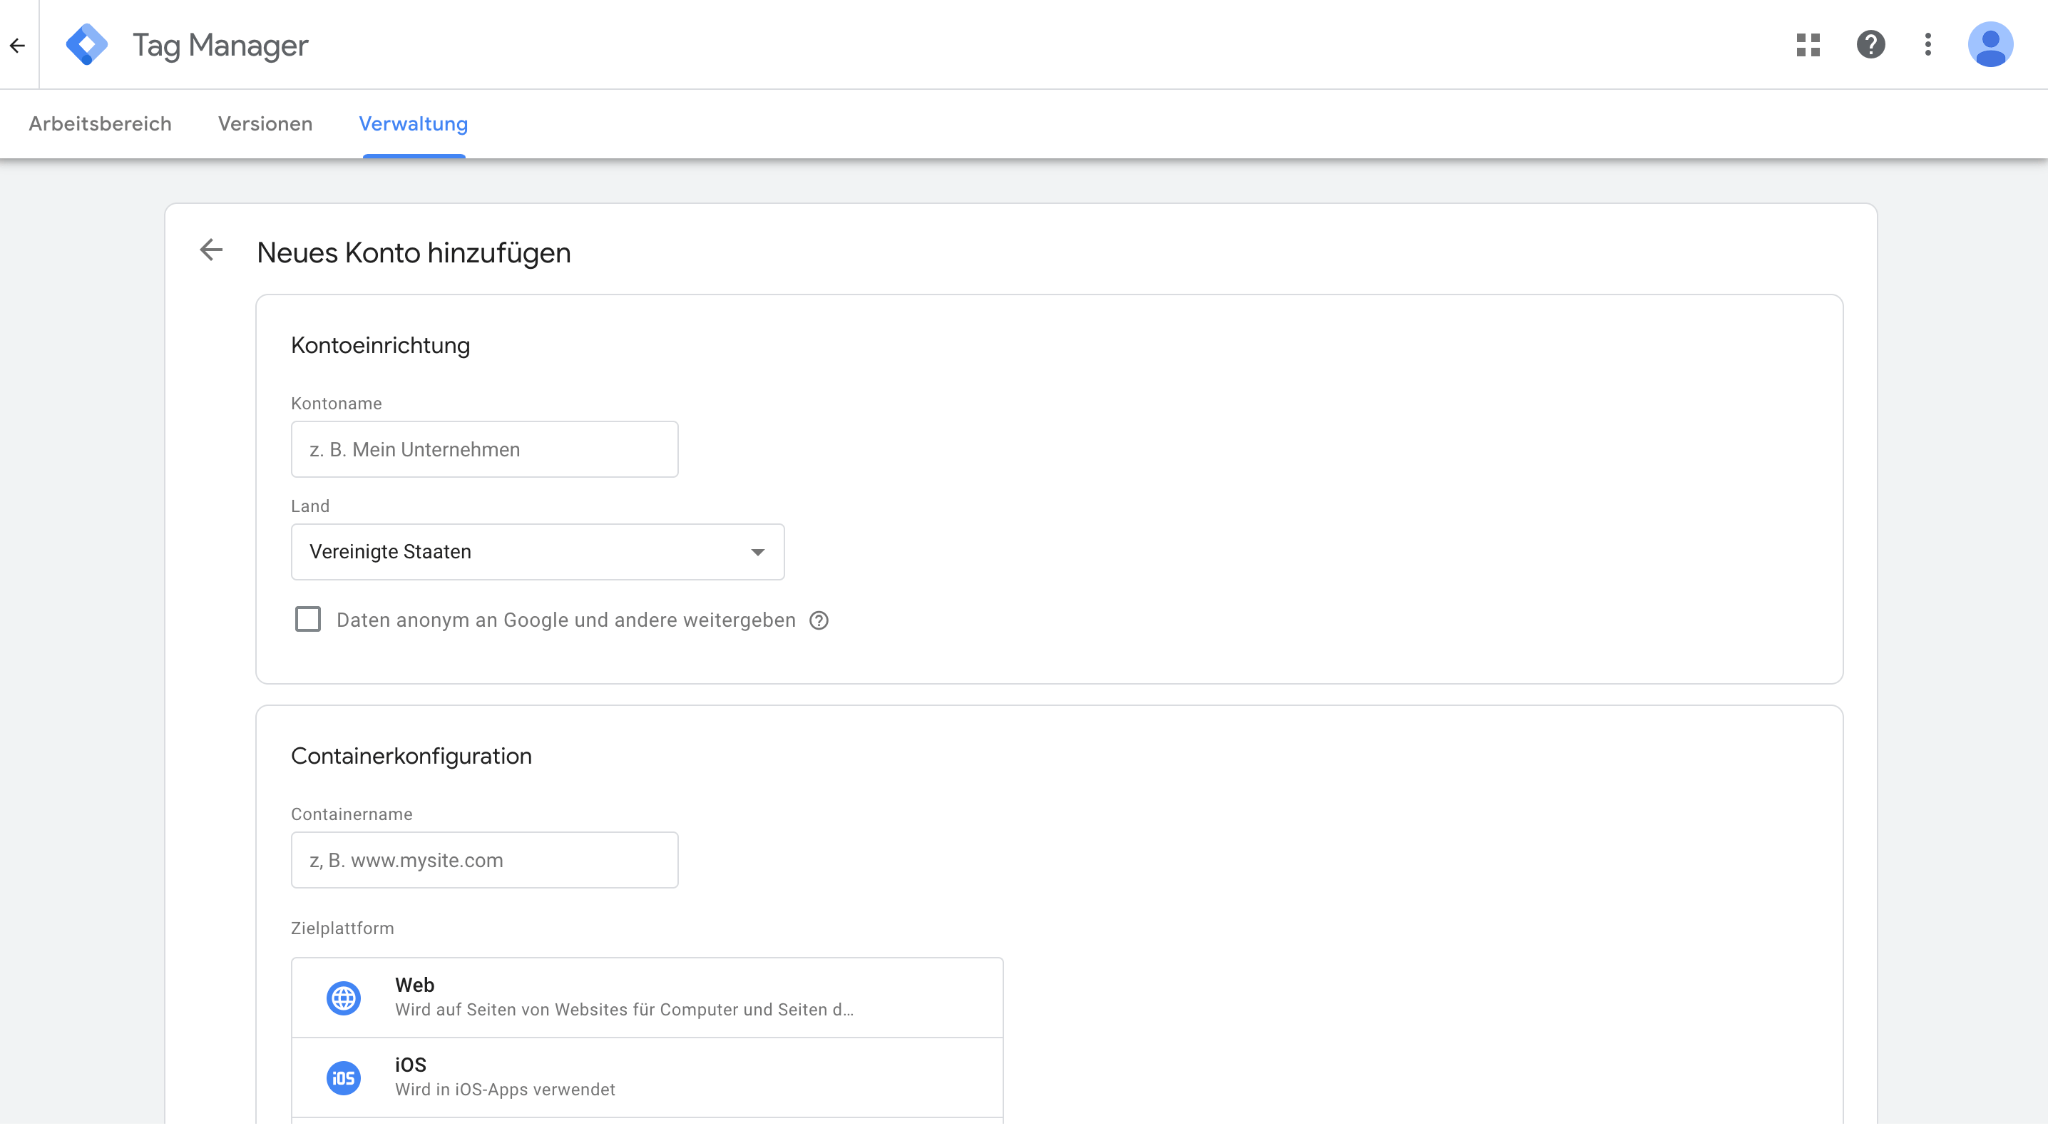
Task: Select iOS as target platform
Action: point(647,1078)
